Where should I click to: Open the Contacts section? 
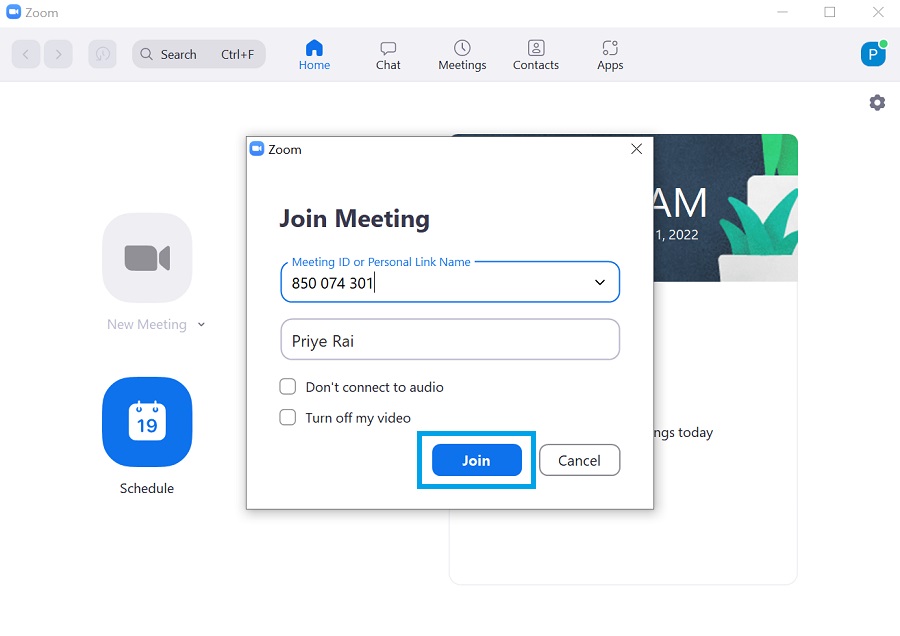pyautogui.click(x=535, y=54)
